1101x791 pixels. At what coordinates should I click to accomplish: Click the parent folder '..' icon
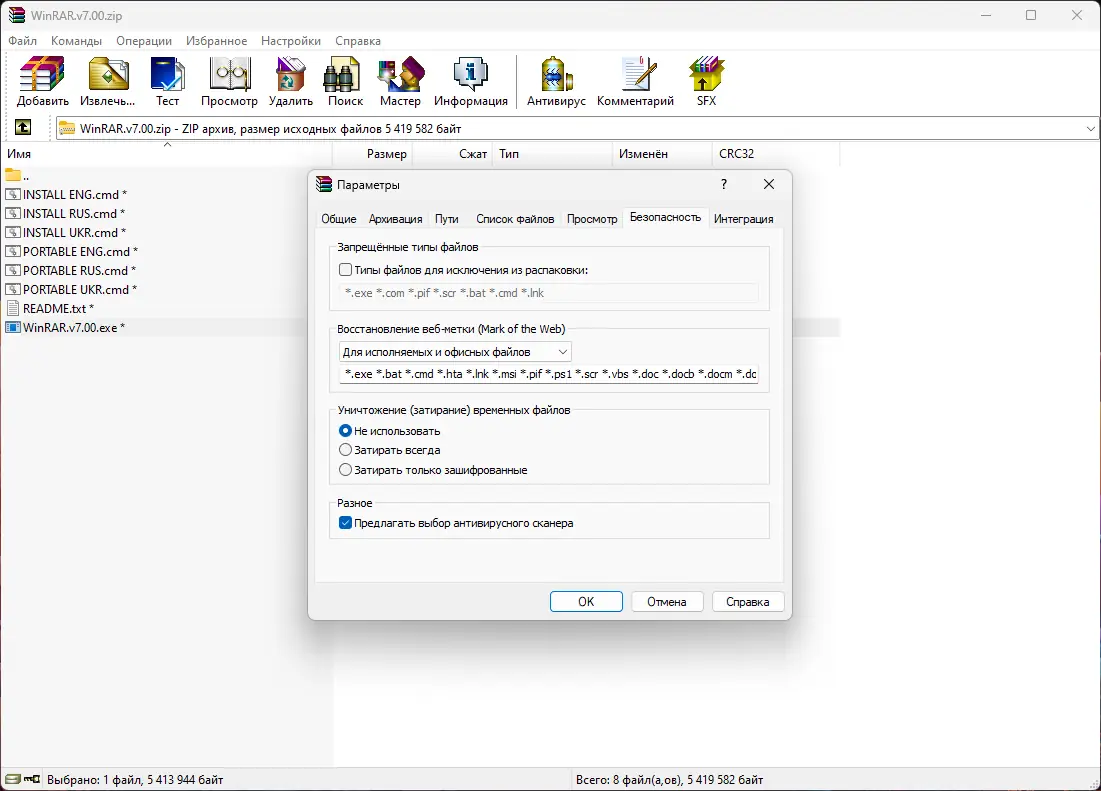[13, 175]
